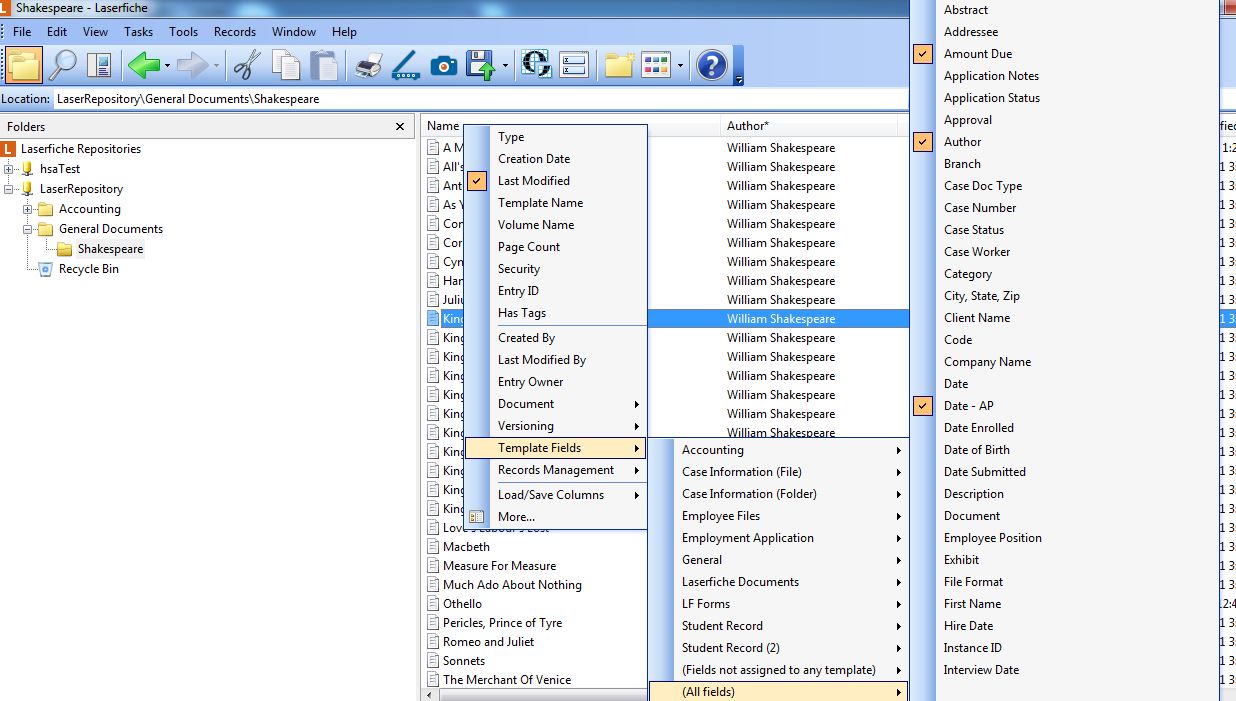Open Help with the question mark
The width and height of the screenshot is (1236, 701).
click(x=711, y=66)
